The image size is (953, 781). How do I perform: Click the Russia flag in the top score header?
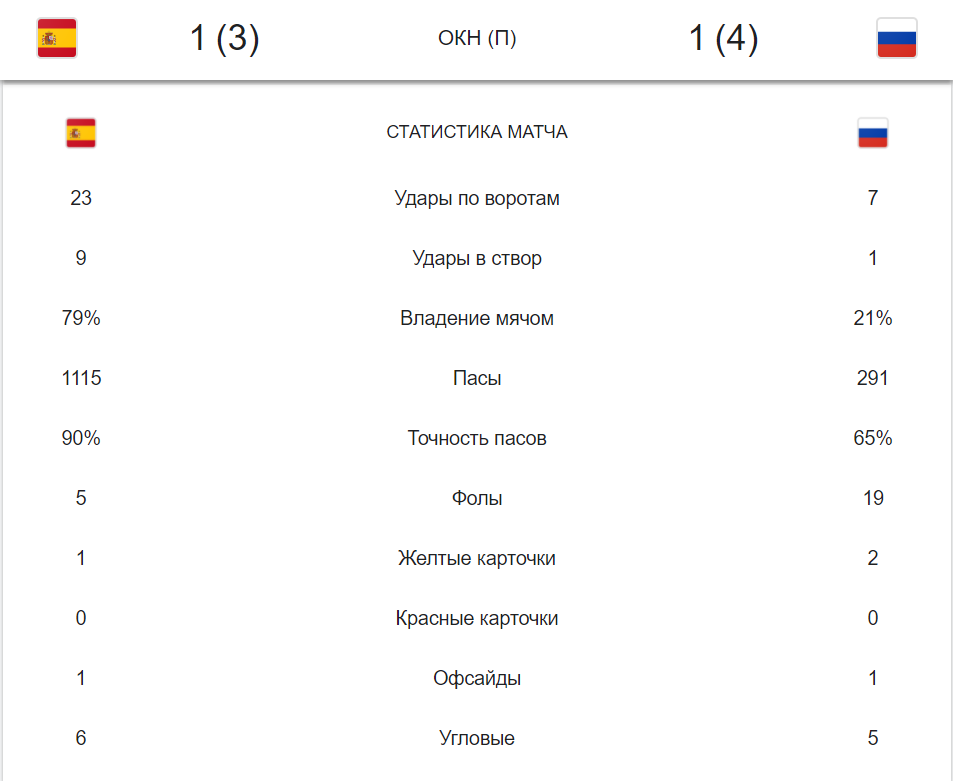pyautogui.click(x=896, y=39)
